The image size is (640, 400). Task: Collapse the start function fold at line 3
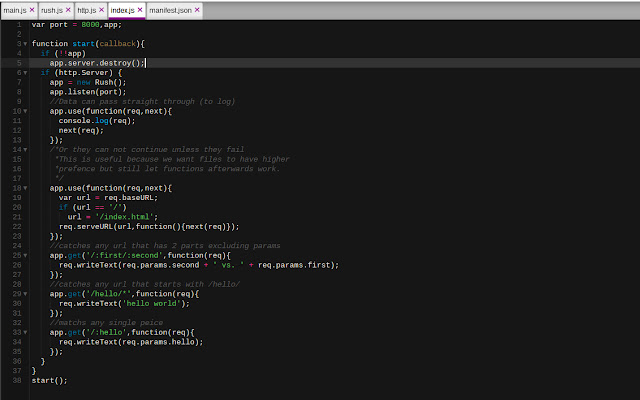pyautogui.click(x=25, y=44)
